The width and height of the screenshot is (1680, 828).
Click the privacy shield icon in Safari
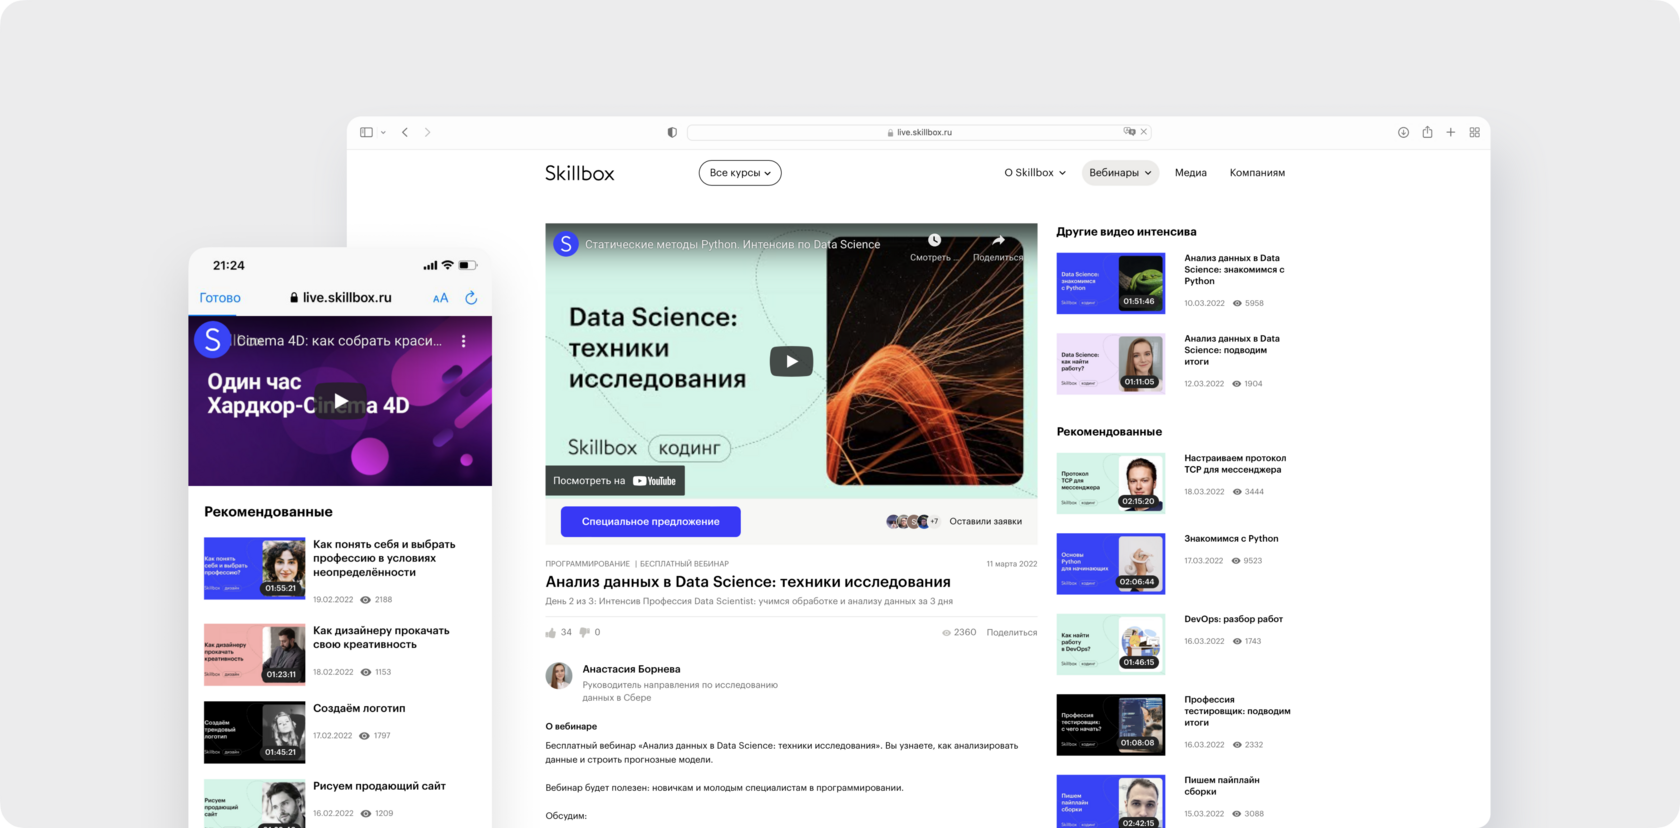(672, 132)
